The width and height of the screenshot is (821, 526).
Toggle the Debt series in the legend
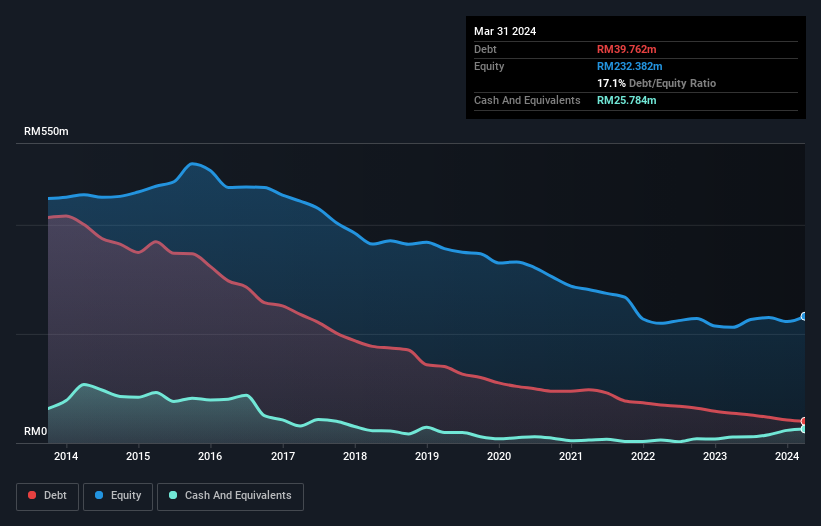pos(47,496)
